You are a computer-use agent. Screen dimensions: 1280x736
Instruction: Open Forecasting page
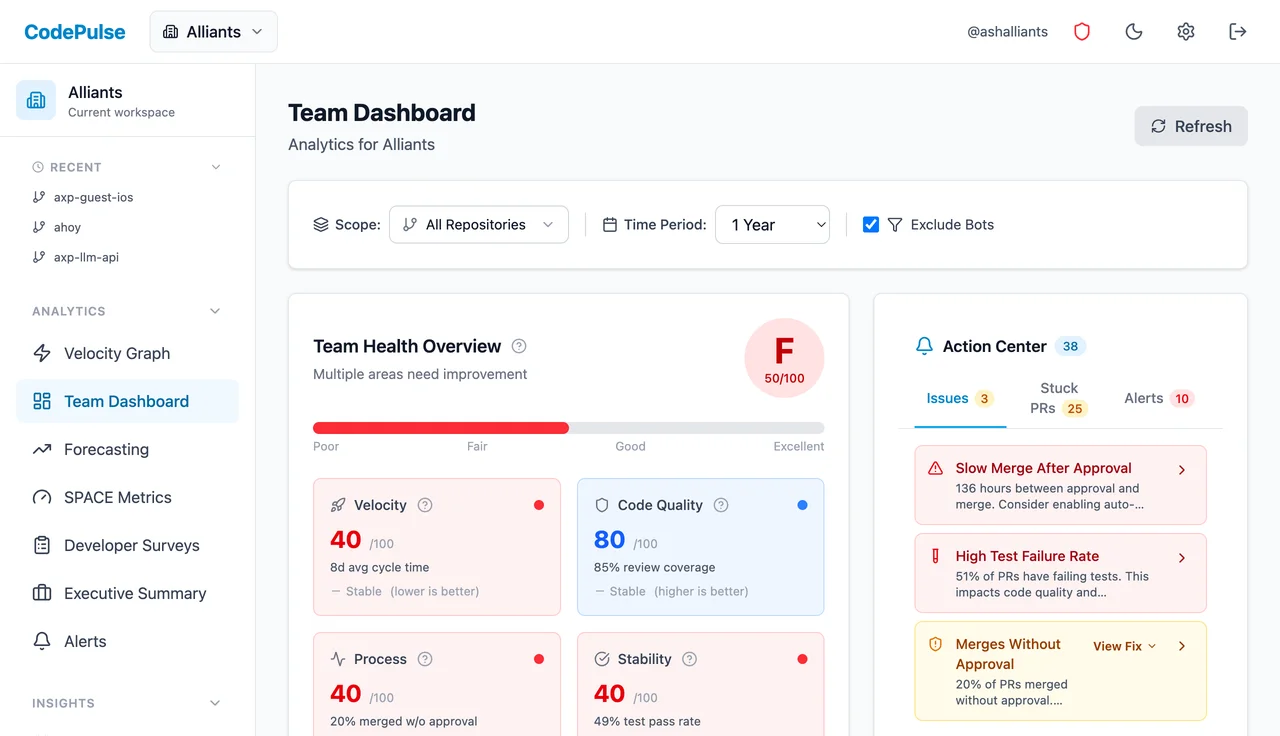pyautogui.click(x=128, y=449)
